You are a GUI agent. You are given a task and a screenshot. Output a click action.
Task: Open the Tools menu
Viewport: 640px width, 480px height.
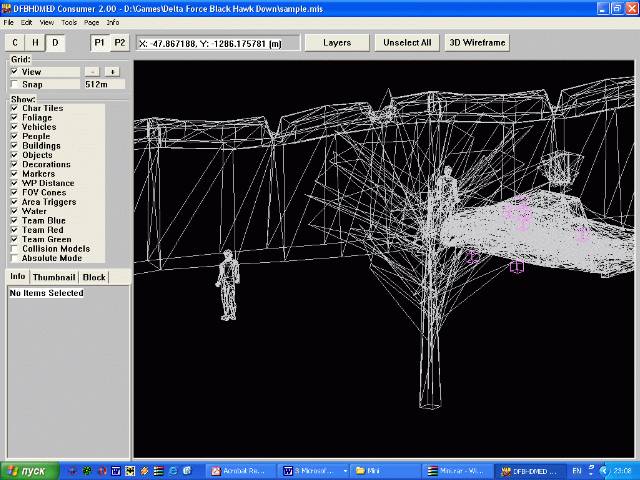[x=69, y=22]
